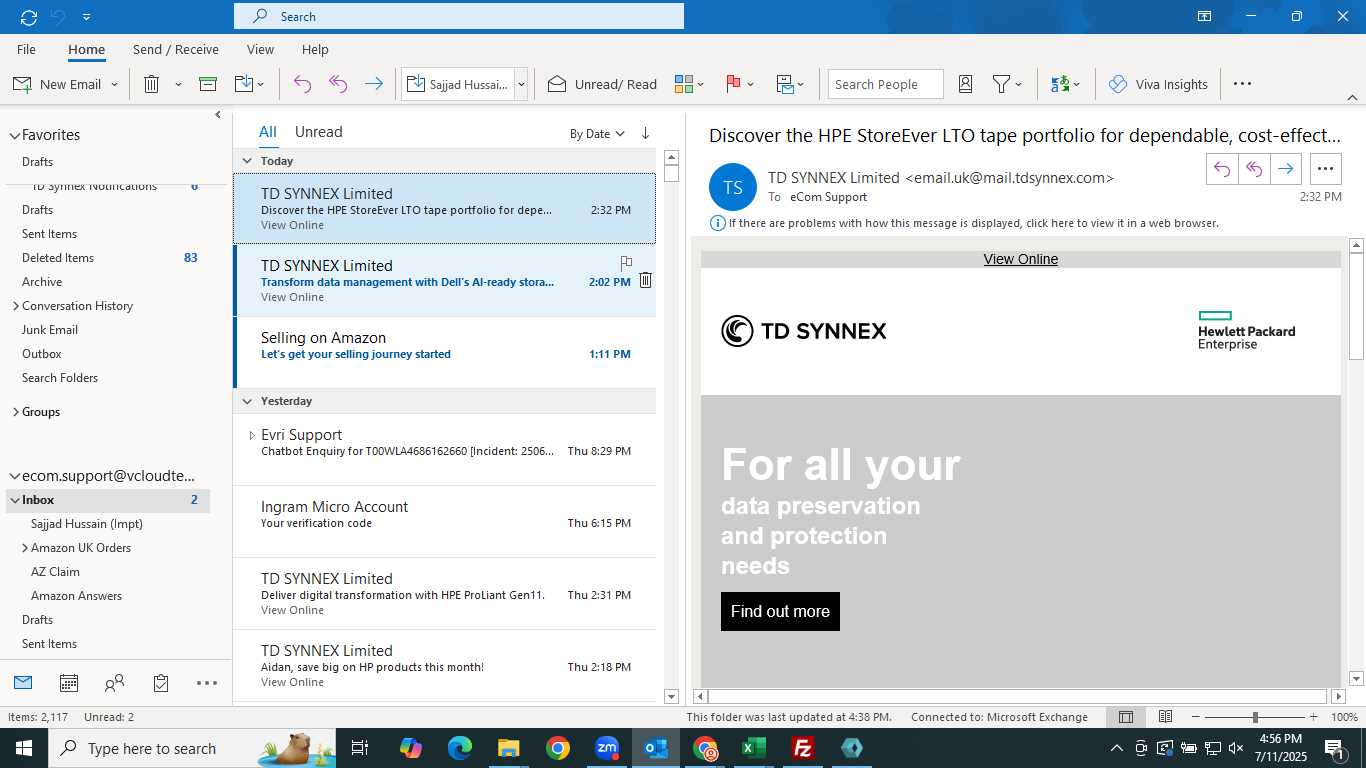Click the zoom in plus button
Screen dimensions: 1366x768
click(1314, 717)
